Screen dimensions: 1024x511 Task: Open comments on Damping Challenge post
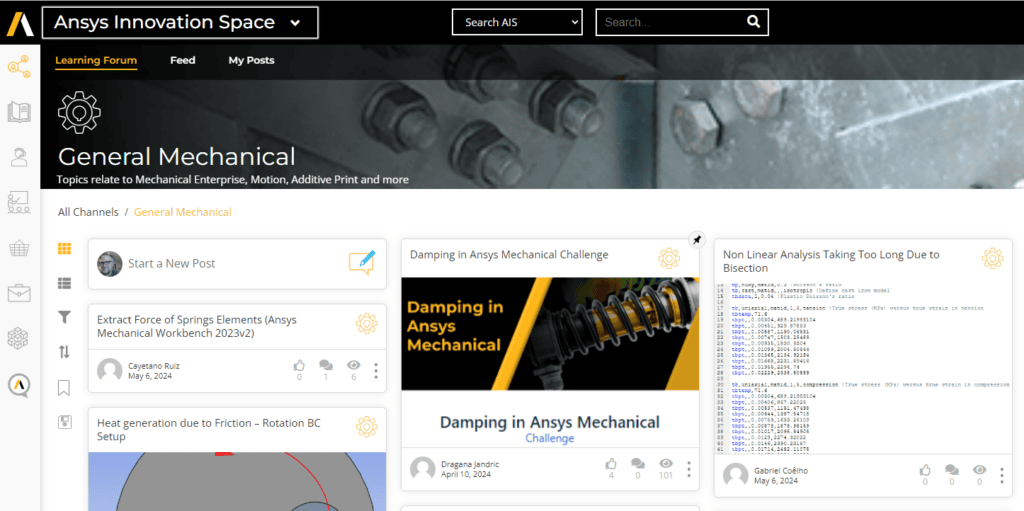[637, 463]
